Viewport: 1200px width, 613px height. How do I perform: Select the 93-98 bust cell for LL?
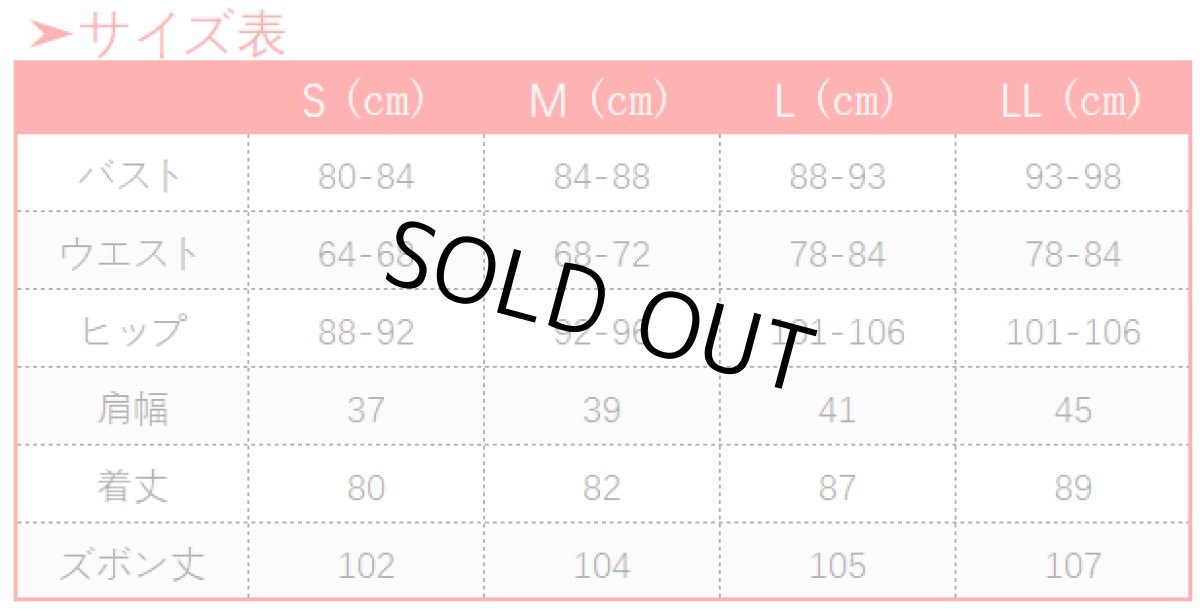(1073, 177)
